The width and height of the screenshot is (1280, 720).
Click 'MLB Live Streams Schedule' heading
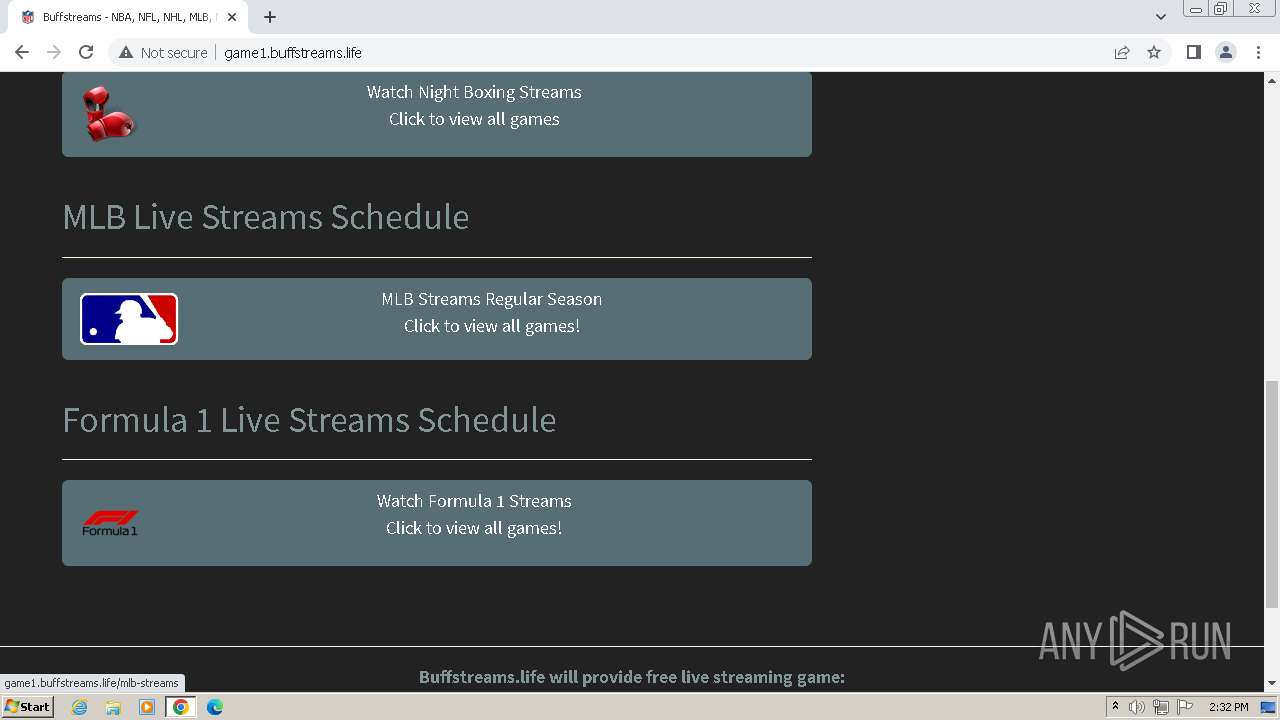(265, 217)
